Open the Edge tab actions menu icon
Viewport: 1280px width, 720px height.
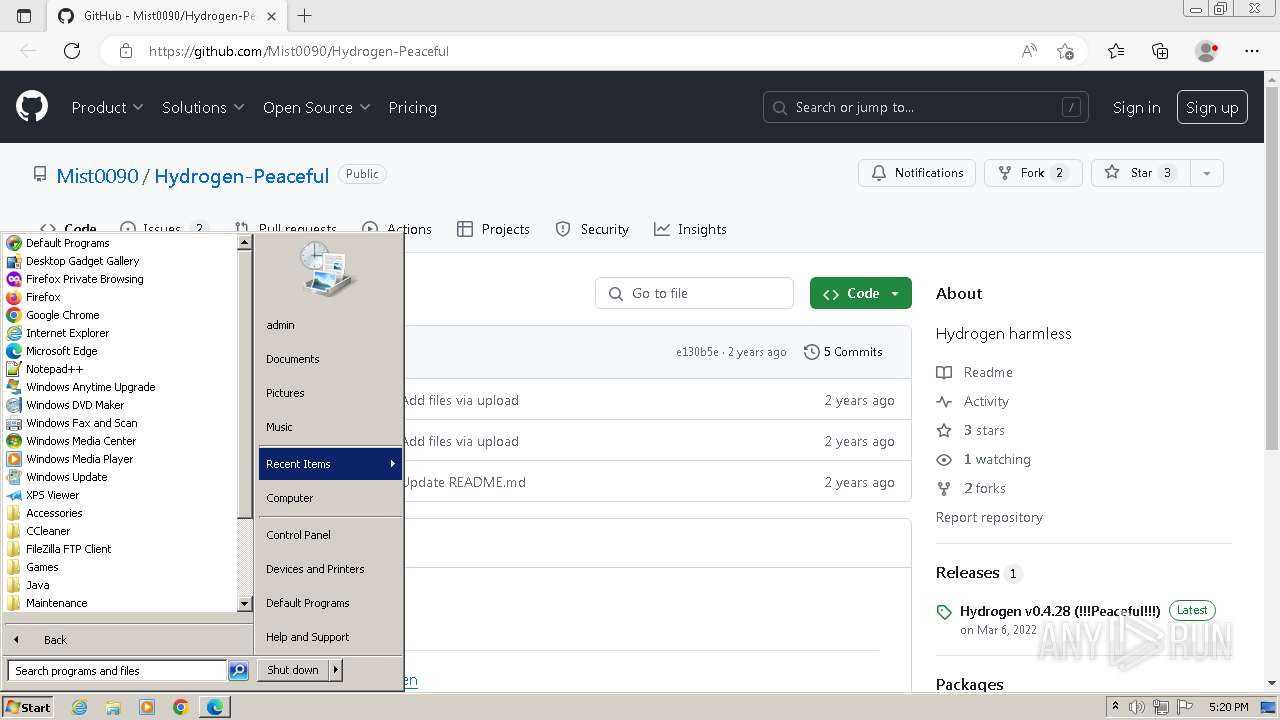[x=24, y=16]
